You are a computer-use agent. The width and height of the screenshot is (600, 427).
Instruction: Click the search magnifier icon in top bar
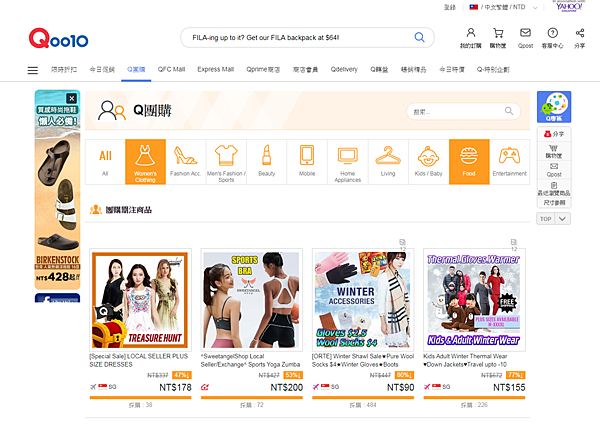pyautogui.click(x=419, y=37)
